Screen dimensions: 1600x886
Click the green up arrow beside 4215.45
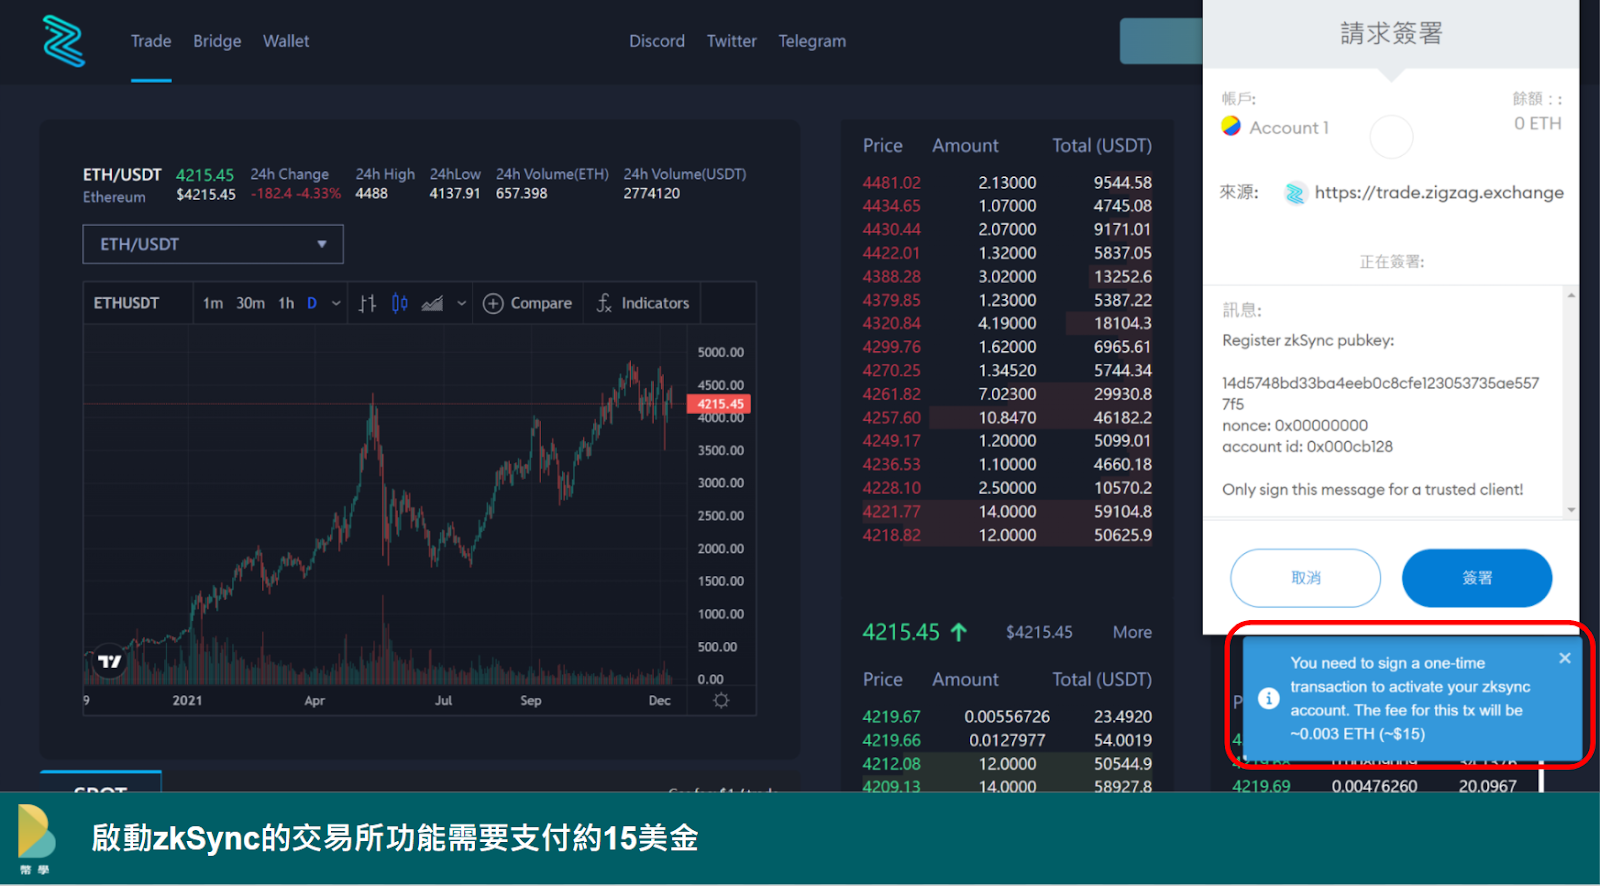coord(959,632)
